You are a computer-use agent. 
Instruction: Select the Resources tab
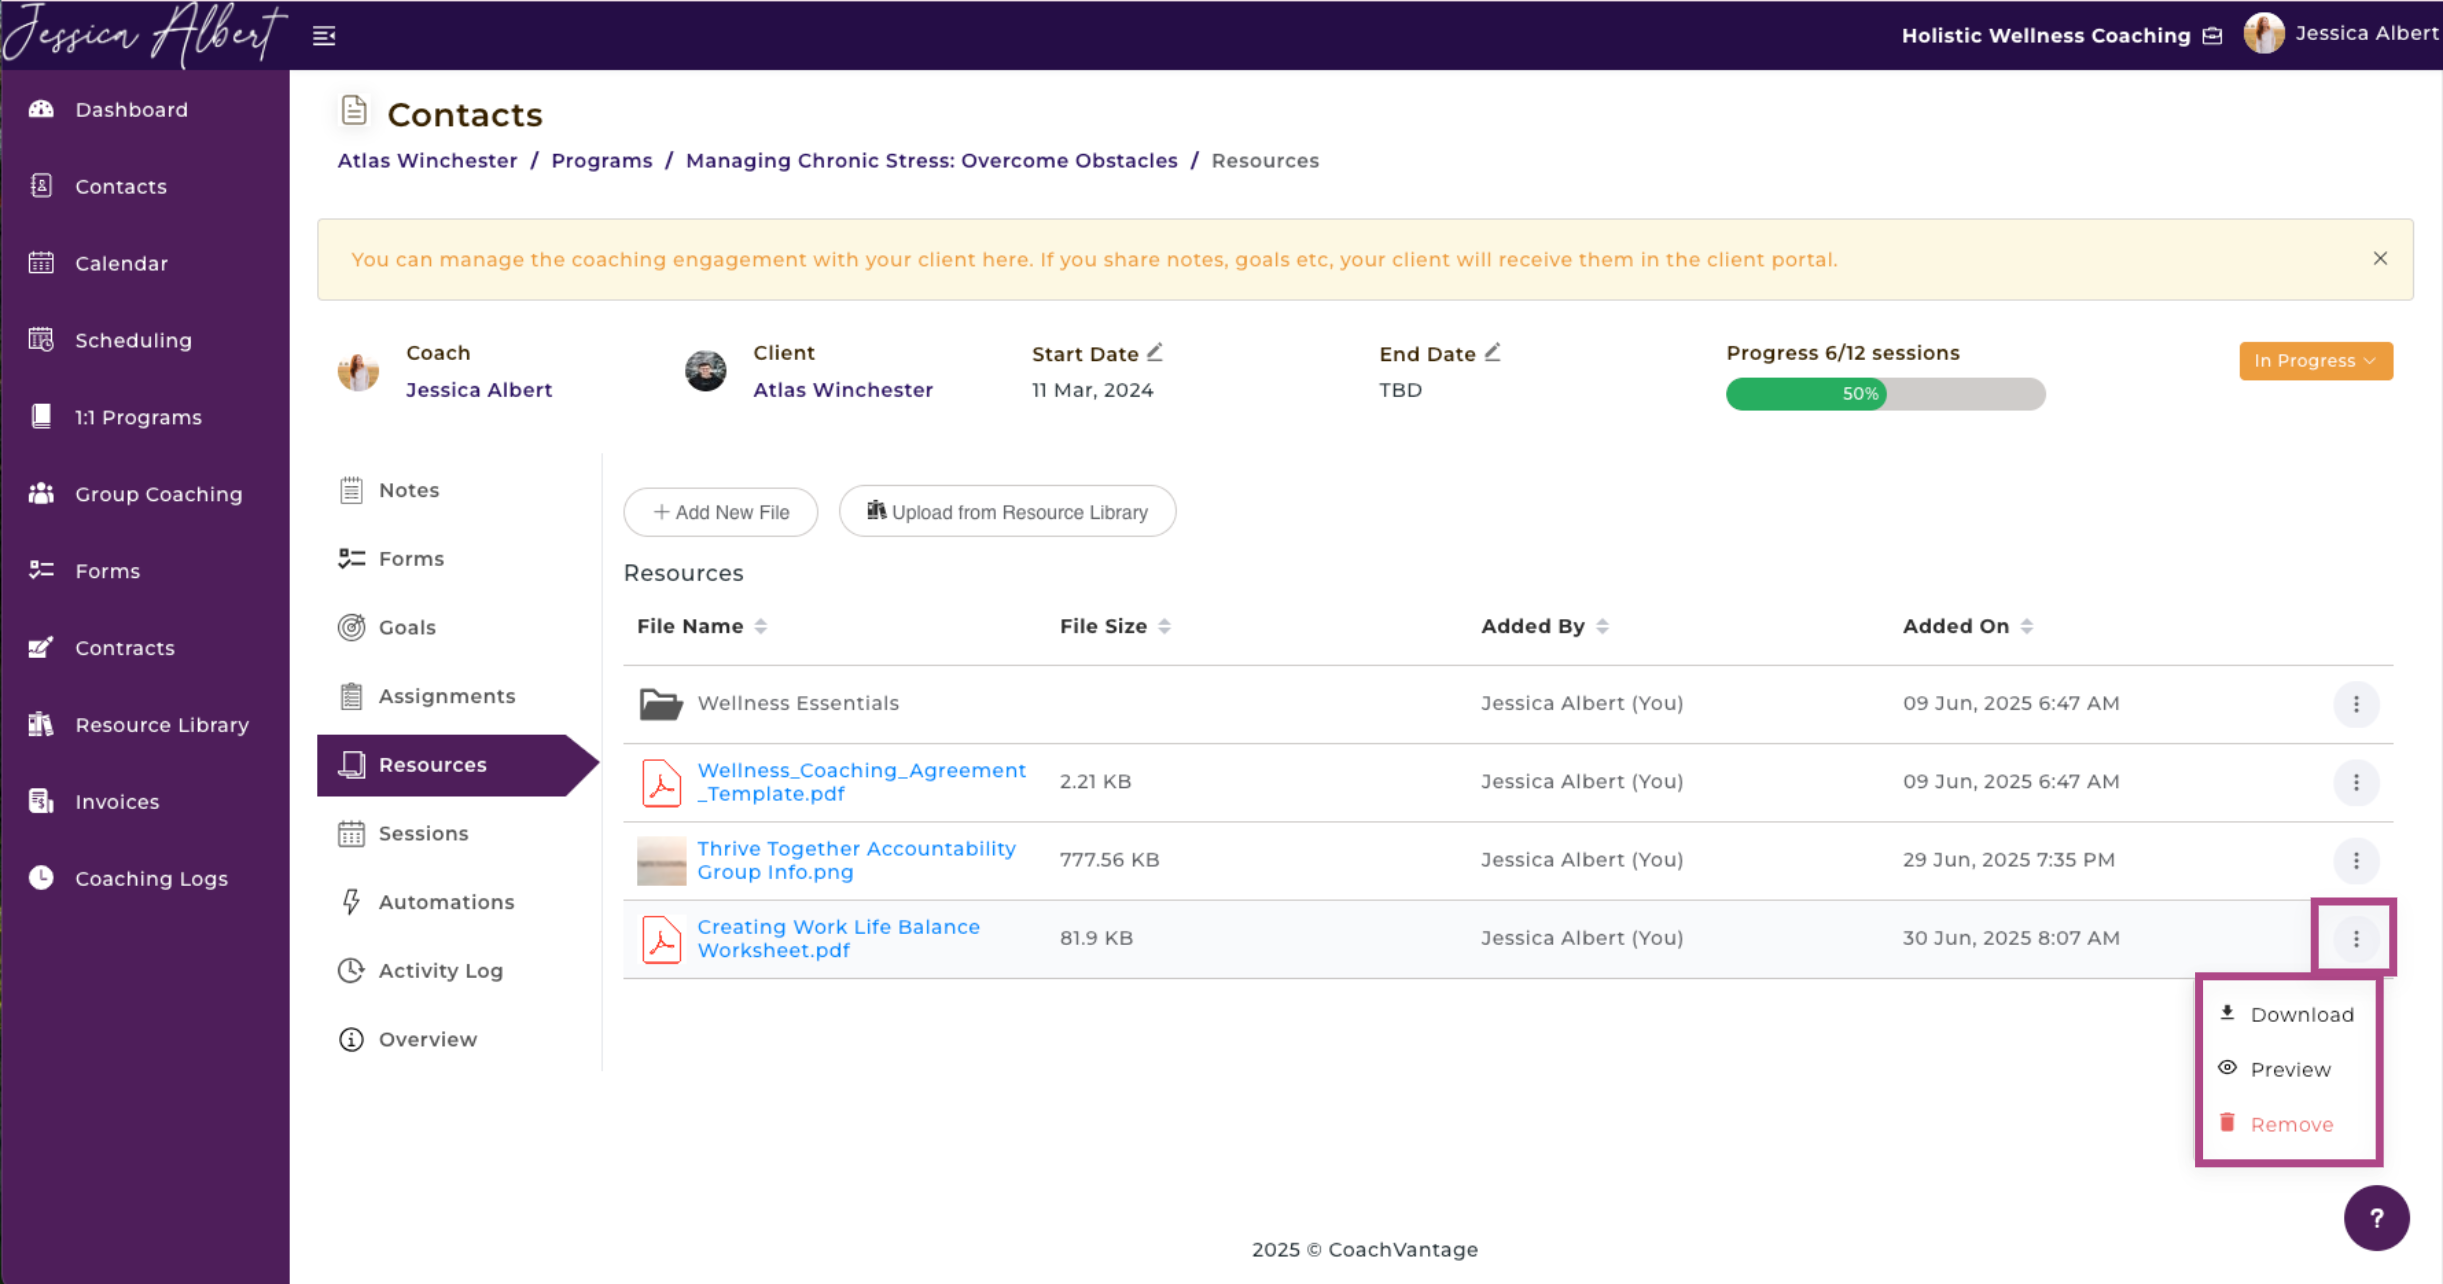tap(458, 765)
